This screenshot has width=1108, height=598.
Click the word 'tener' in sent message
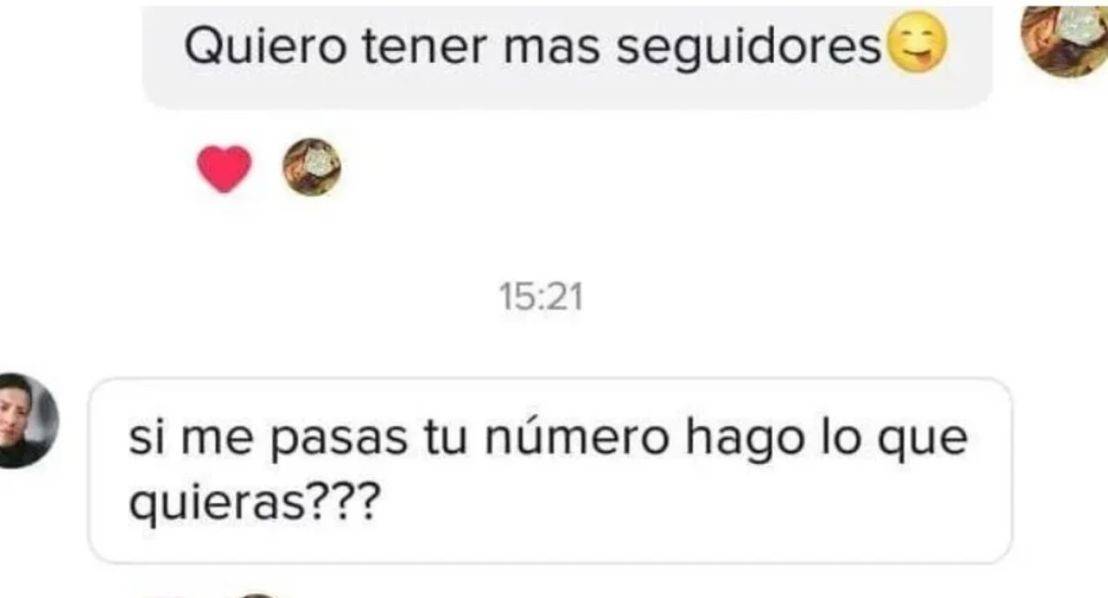coord(425,47)
